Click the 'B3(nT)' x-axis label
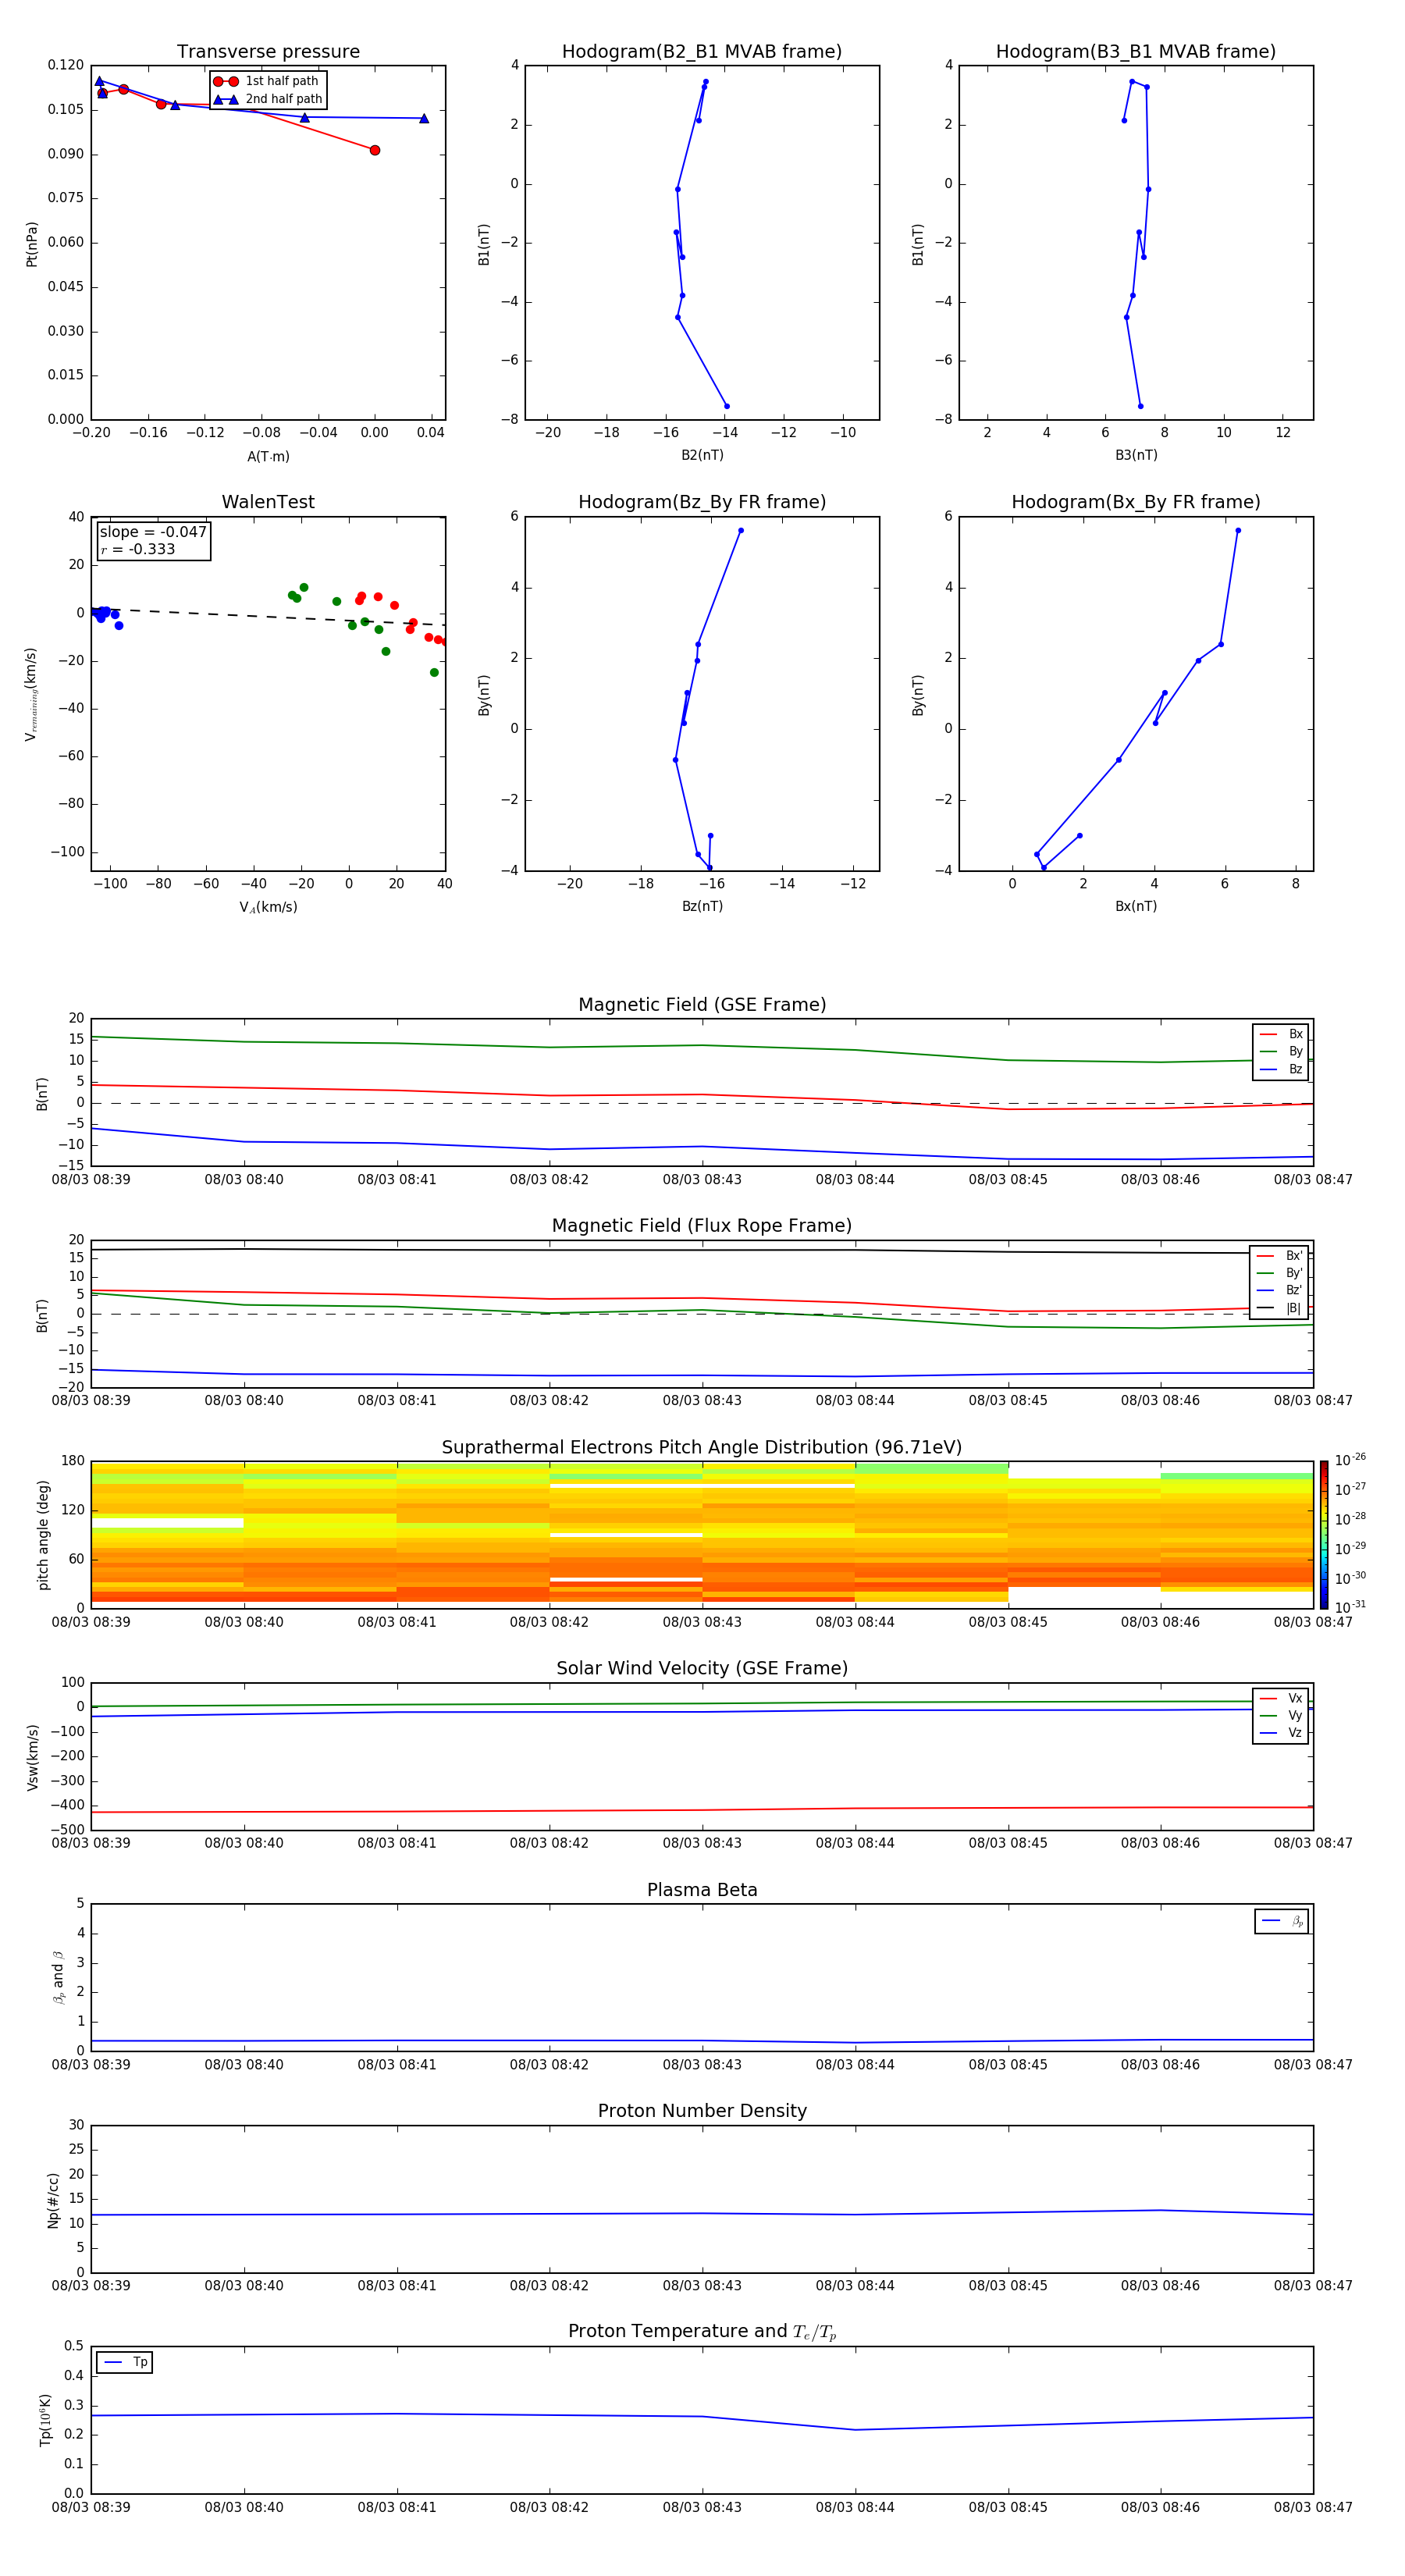 click(x=1136, y=455)
